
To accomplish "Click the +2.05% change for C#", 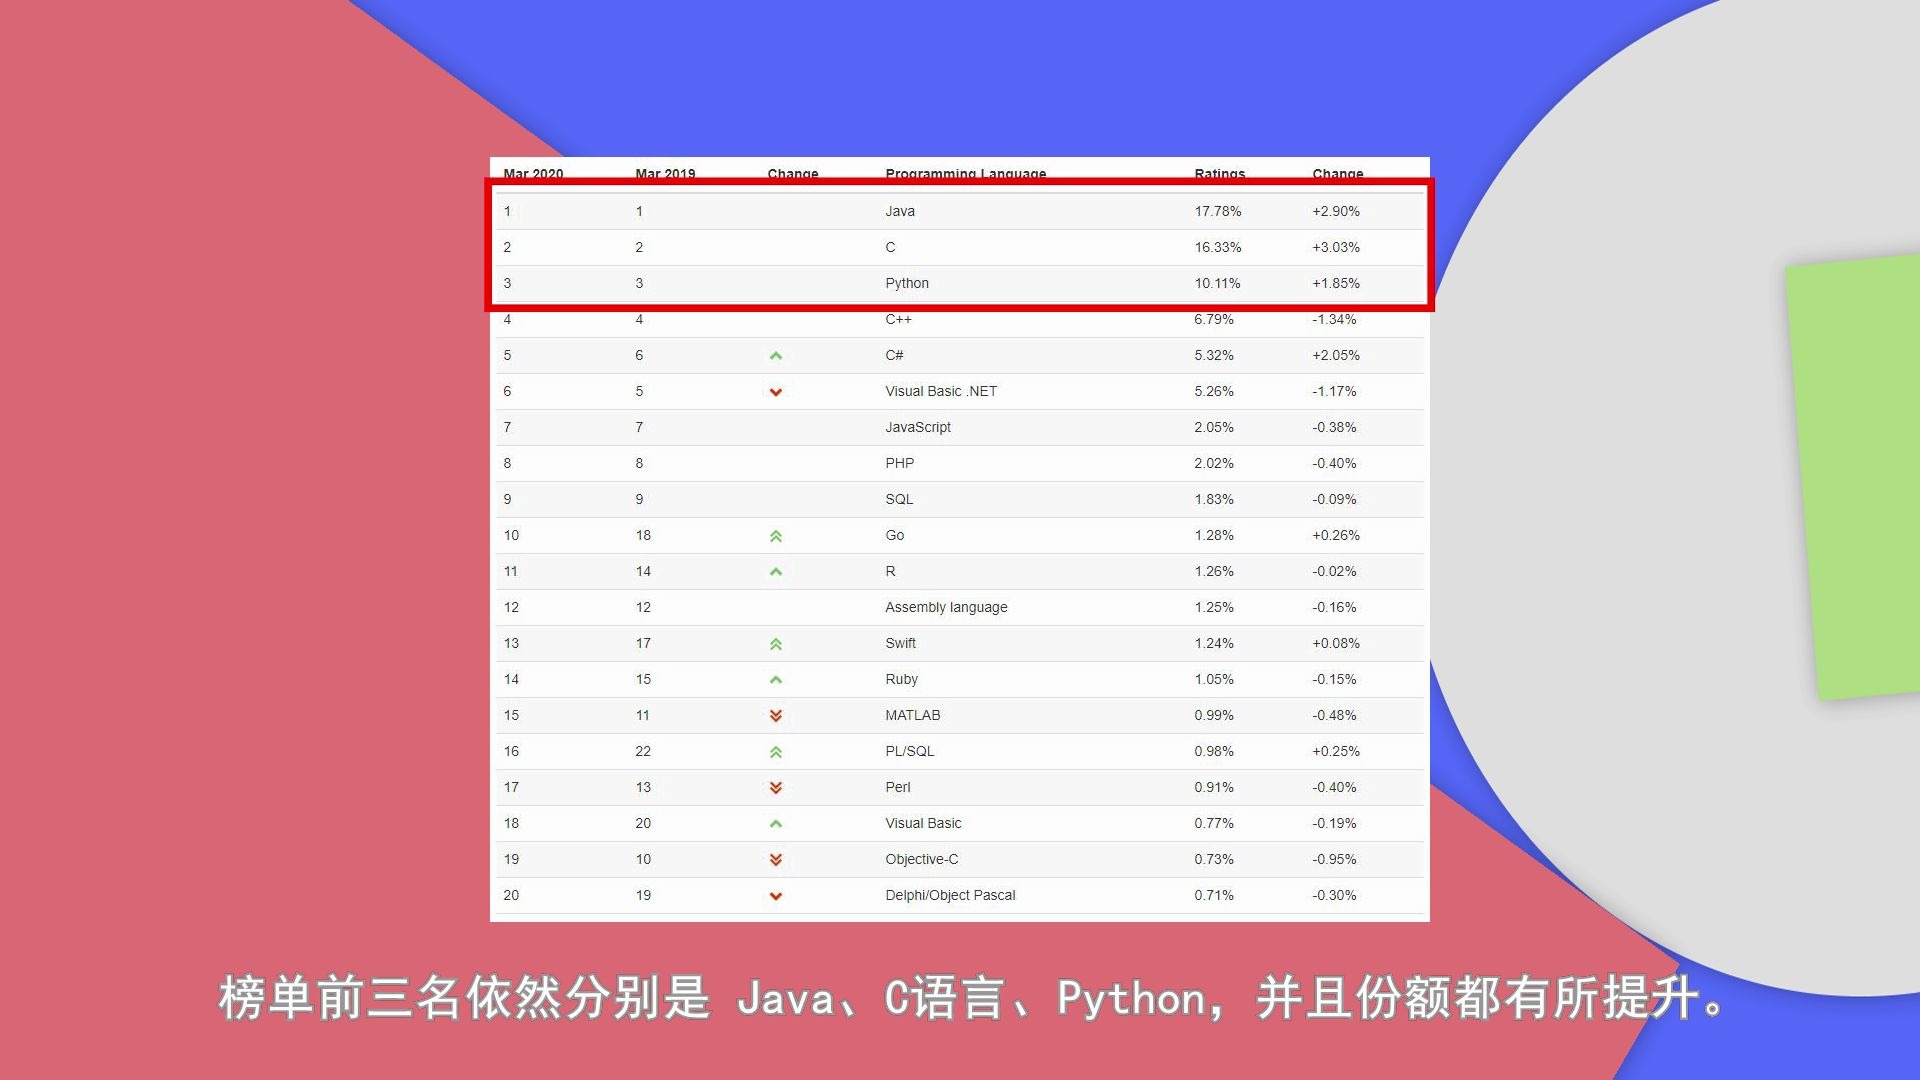I will pyautogui.click(x=1336, y=355).
